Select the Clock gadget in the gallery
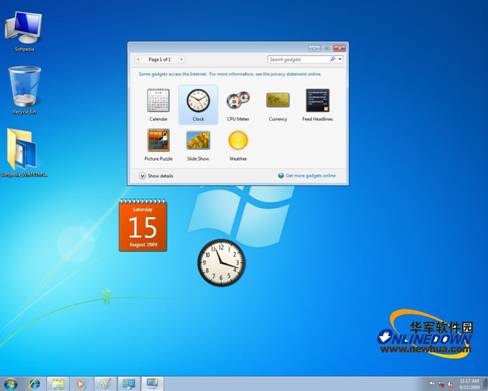488x391 pixels. tap(198, 105)
